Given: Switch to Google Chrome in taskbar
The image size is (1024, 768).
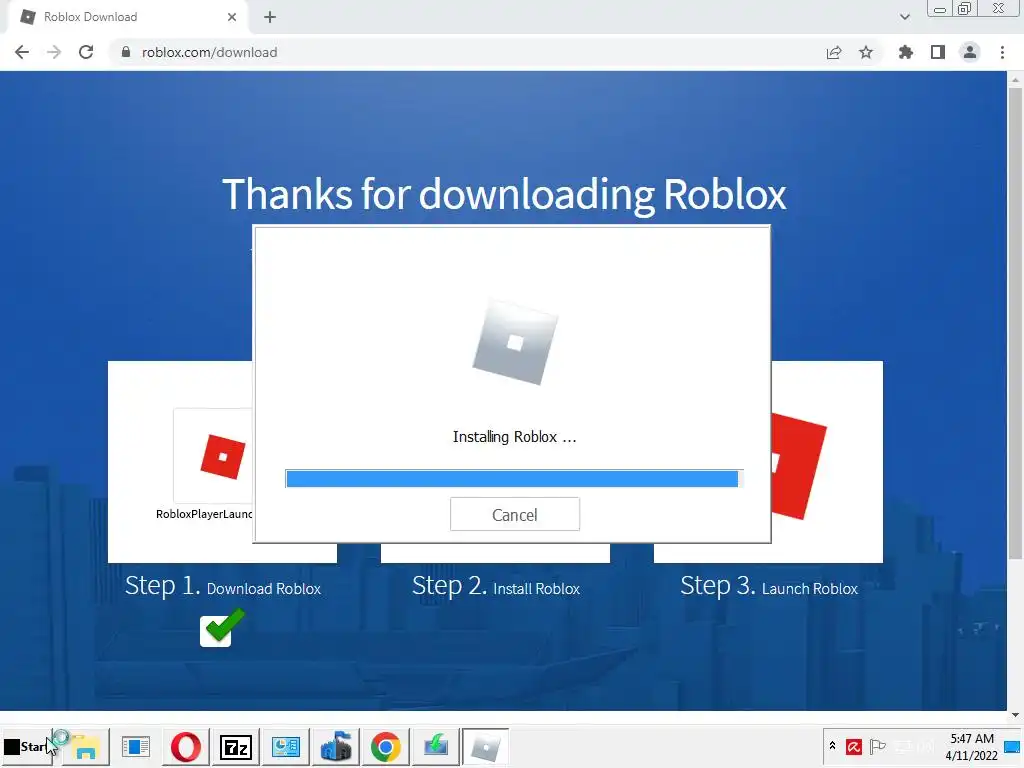Looking at the screenshot, I should pyautogui.click(x=385, y=746).
